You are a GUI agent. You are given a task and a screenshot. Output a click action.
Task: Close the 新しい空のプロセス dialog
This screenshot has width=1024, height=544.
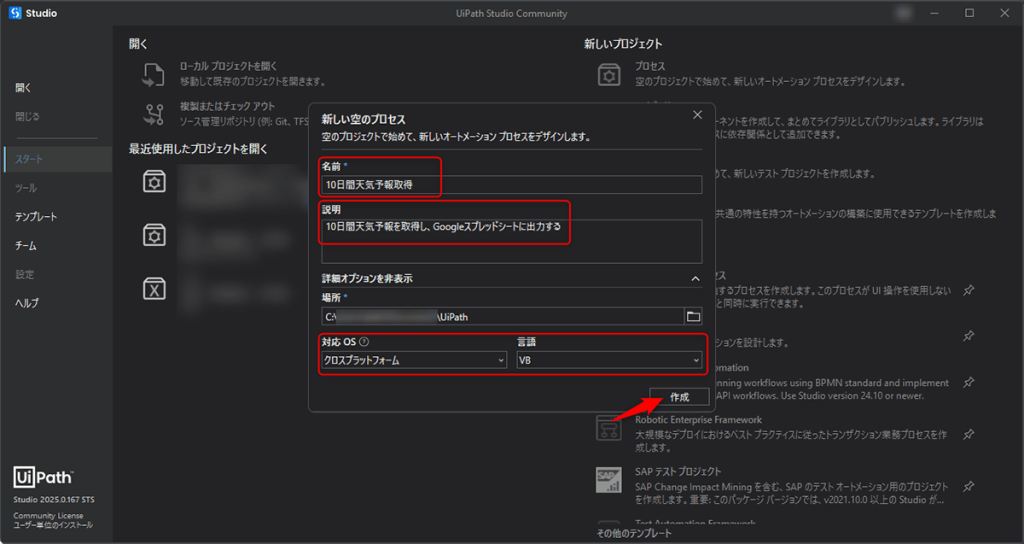coord(697,115)
